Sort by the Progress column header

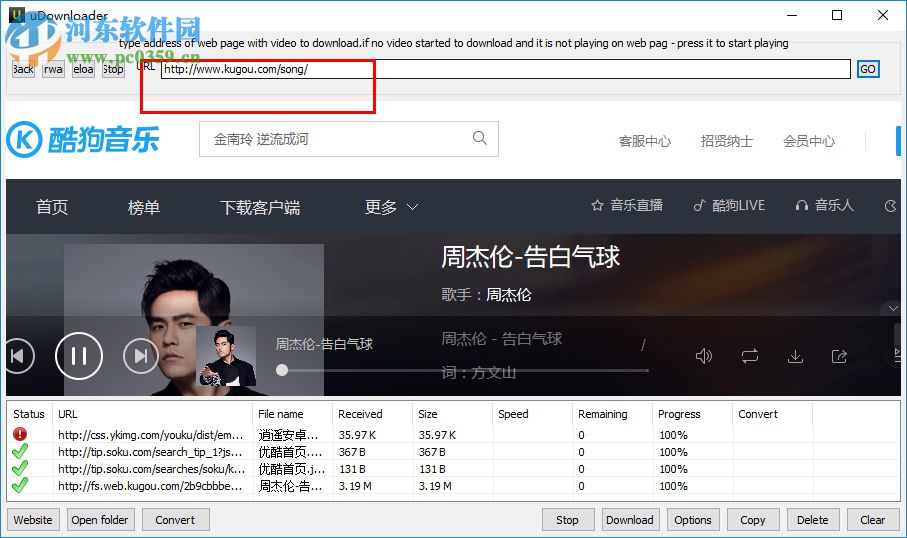[693, 414]
